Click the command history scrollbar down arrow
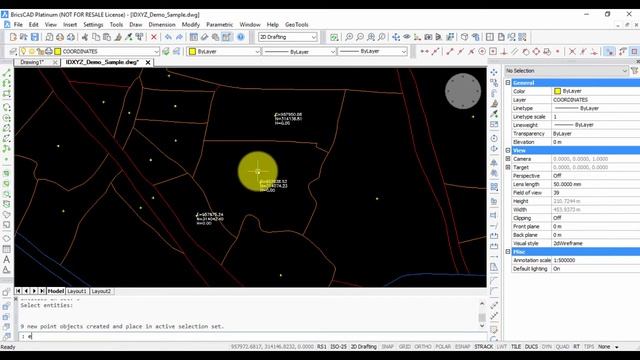Screen dimensions: 640x360 coord(482,326)
